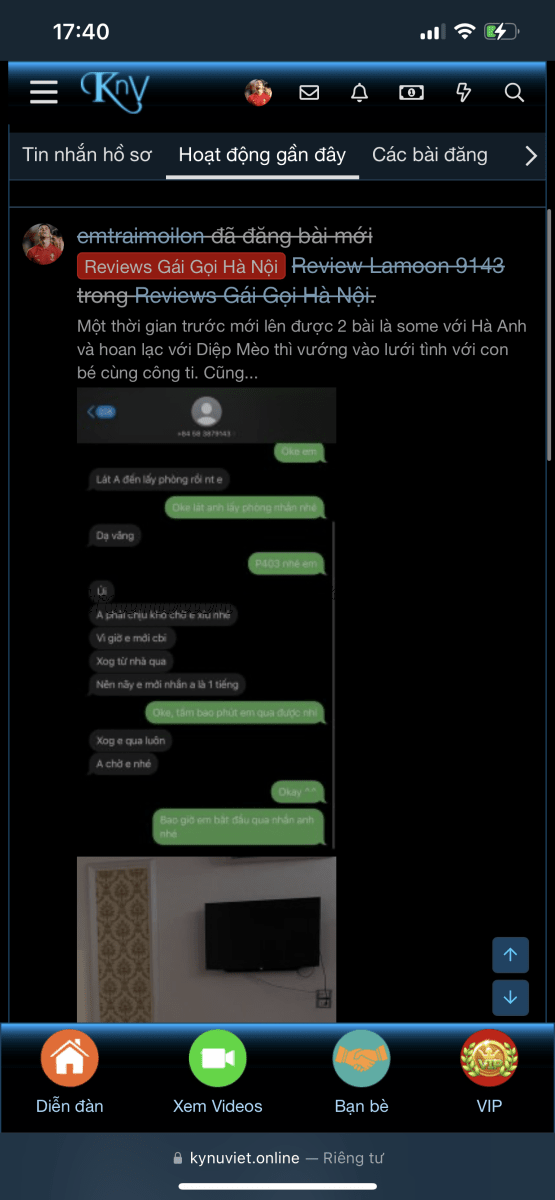The image size is (555, 1200).
Task: Switch to Tin nhắn hồ sơ tab
Action: click(x=87, y=155)
